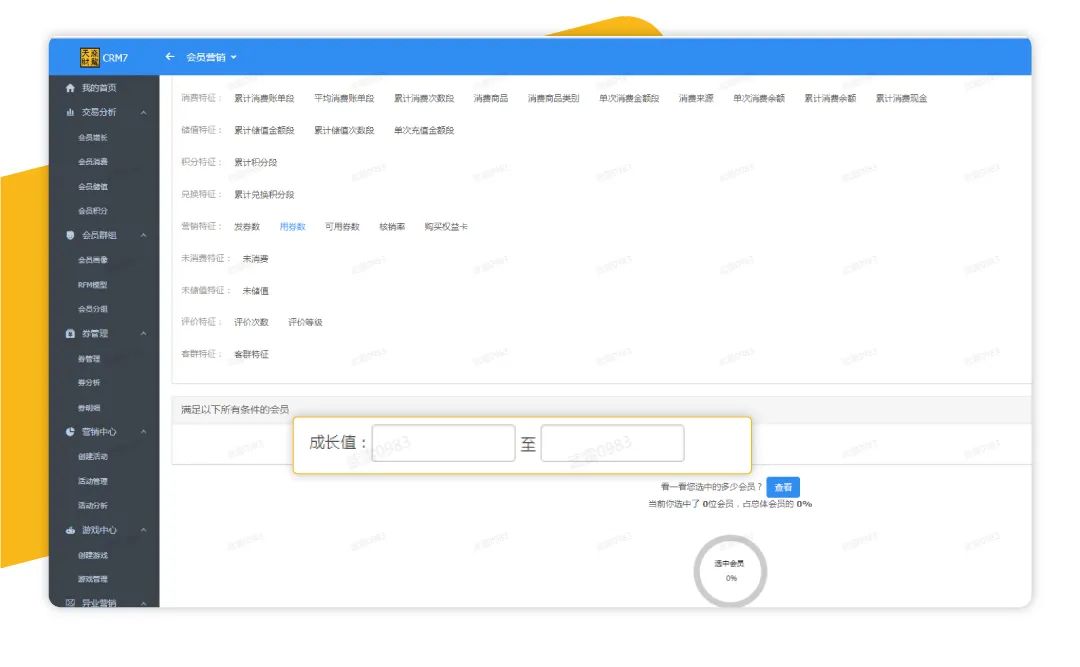The height and width of the screenshot is (667, 1080).
Task: Select the 未消费 filter option
Action: click(x=256, y=259)
